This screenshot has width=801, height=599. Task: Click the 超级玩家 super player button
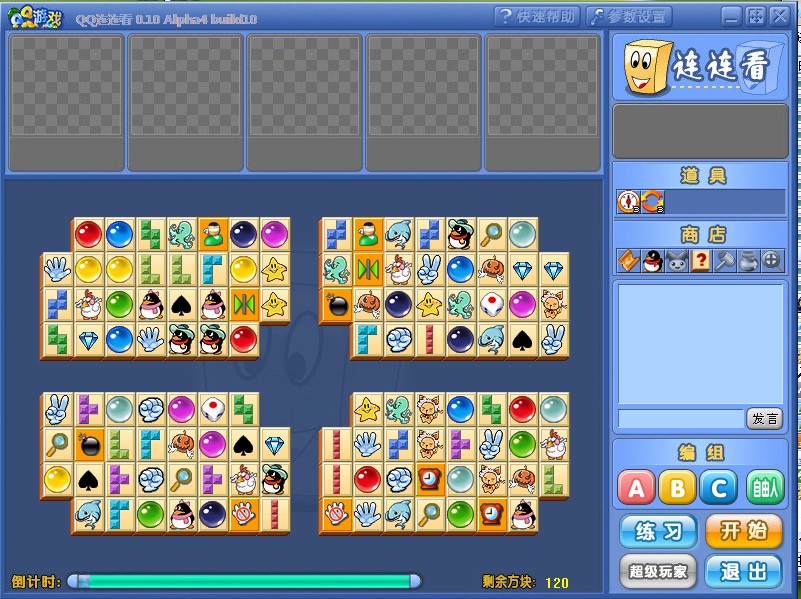pos(658,571)
